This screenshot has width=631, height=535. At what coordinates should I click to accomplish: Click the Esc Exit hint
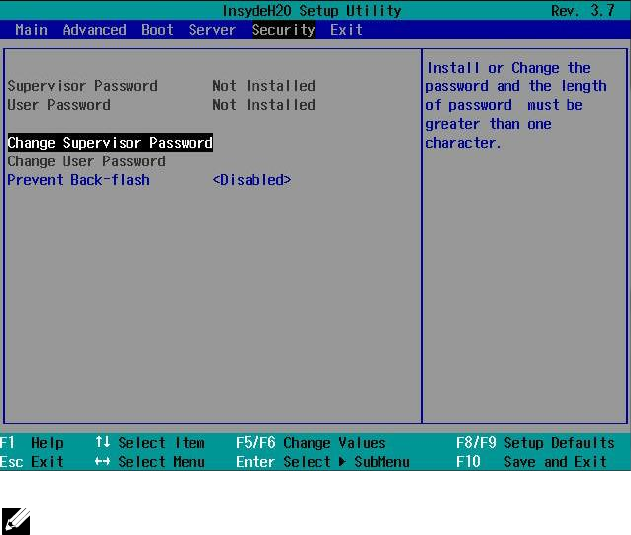(x=32, y=462)
